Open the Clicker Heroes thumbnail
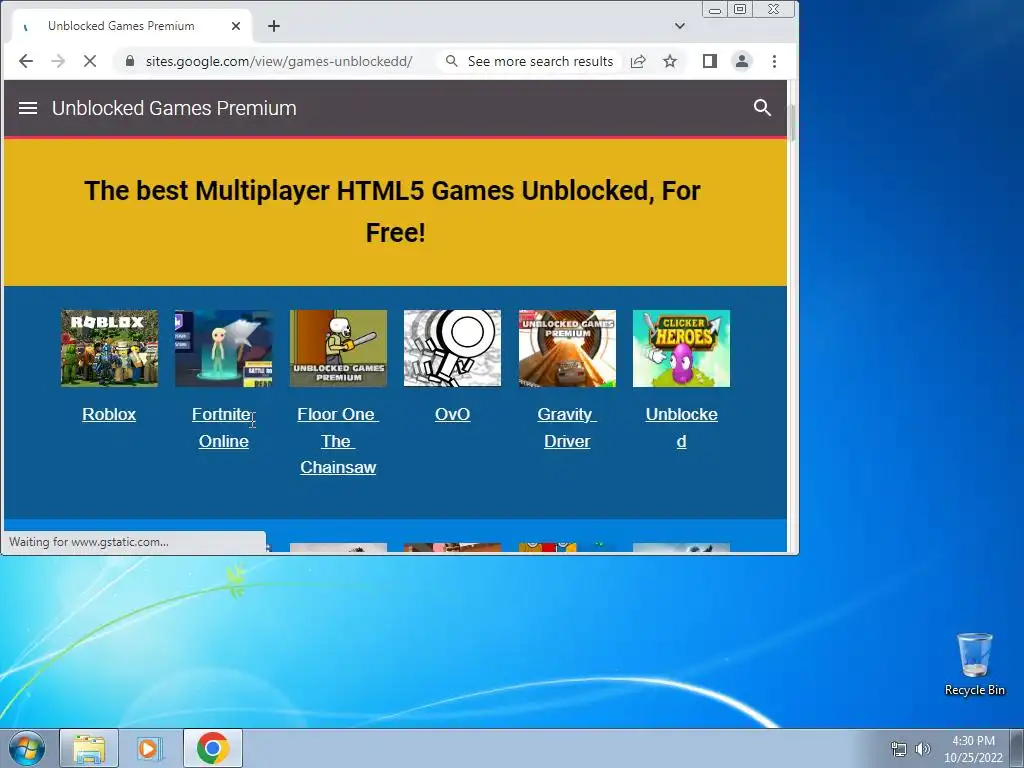The image size is (1024, 768). click(681, 348)
